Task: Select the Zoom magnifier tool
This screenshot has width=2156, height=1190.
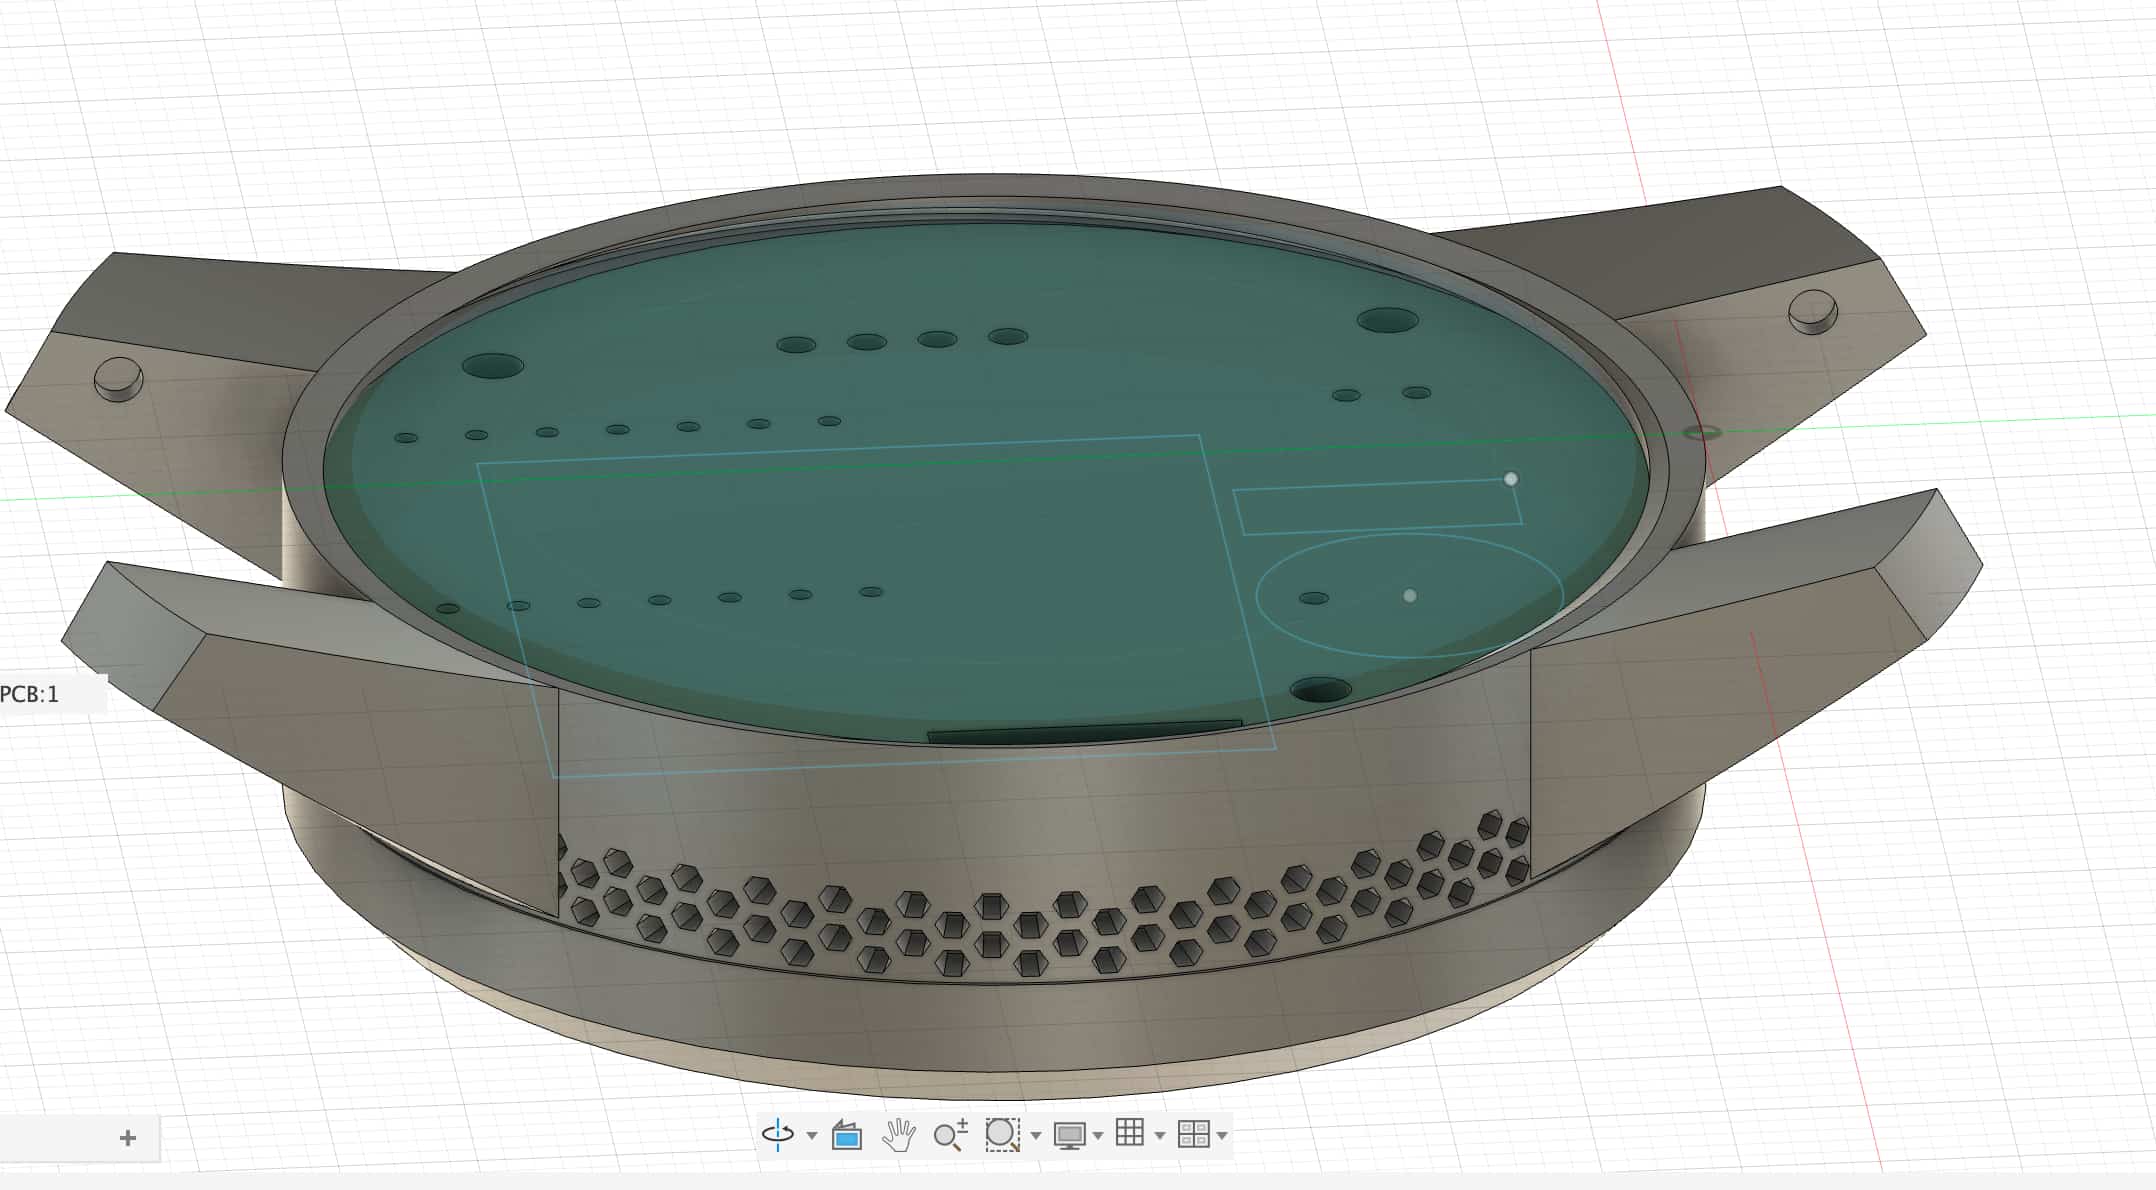Action: pyautogui.click(x=949, y=1135)
